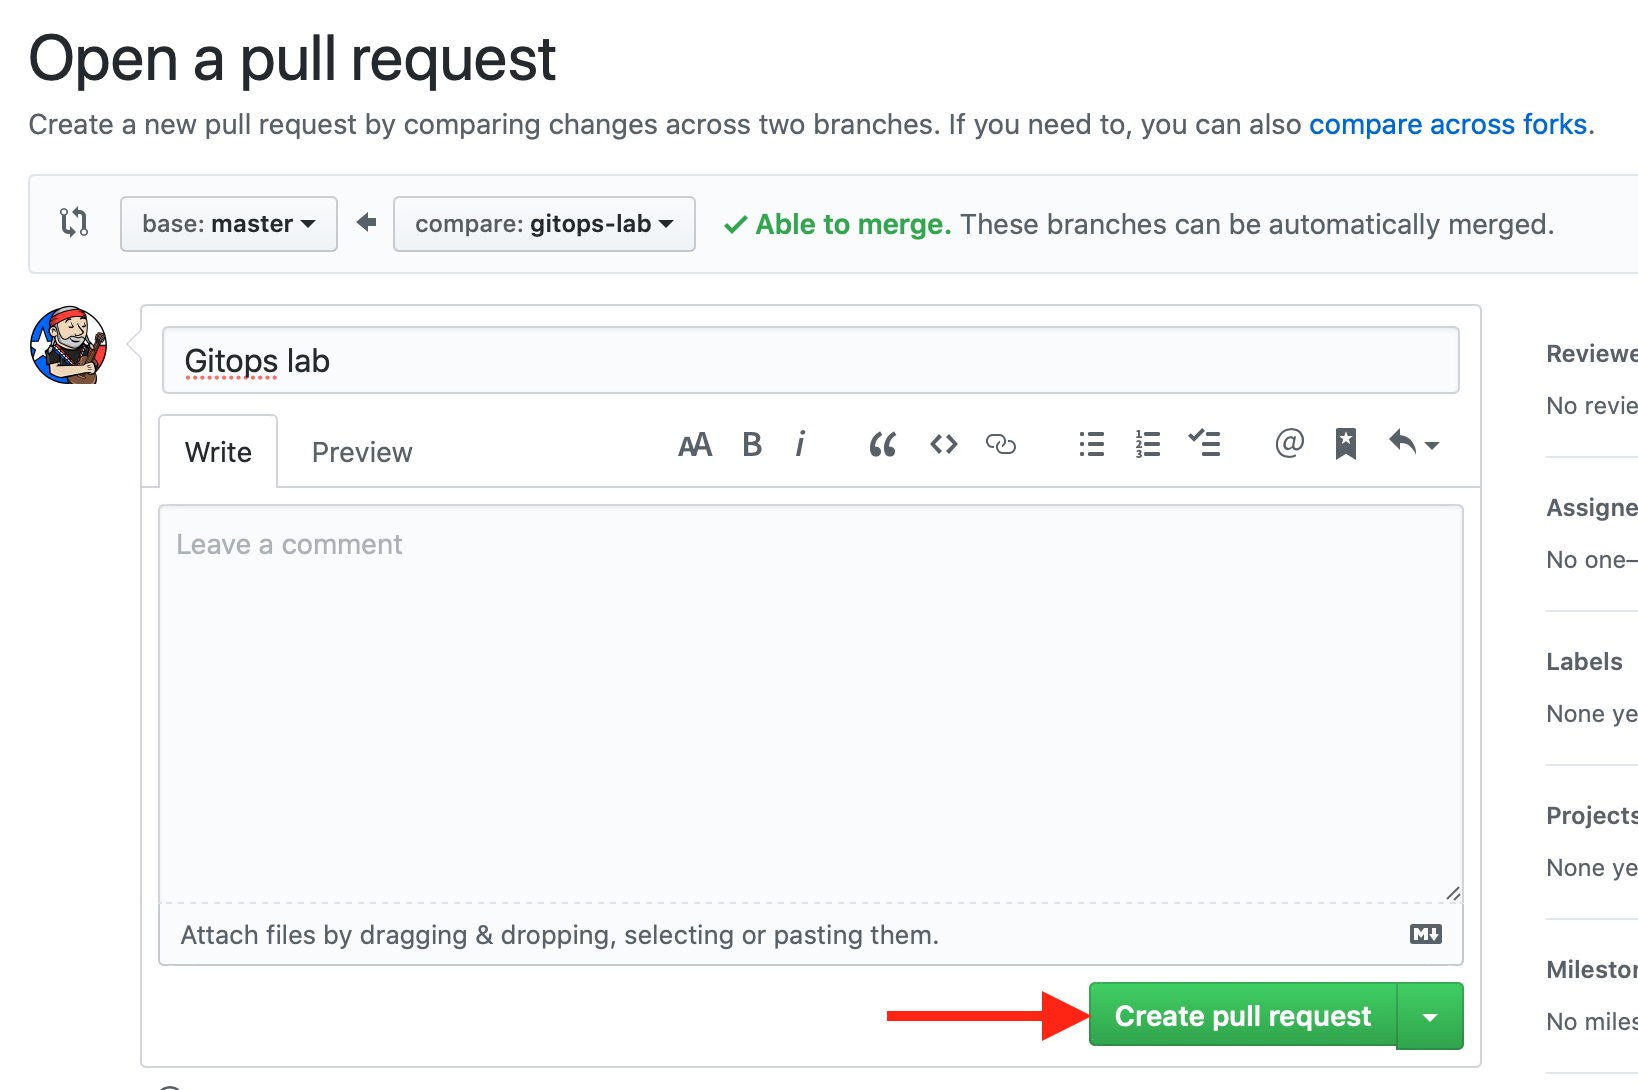Open the compare: gitops-lab branch dropdown

point(544,224)
